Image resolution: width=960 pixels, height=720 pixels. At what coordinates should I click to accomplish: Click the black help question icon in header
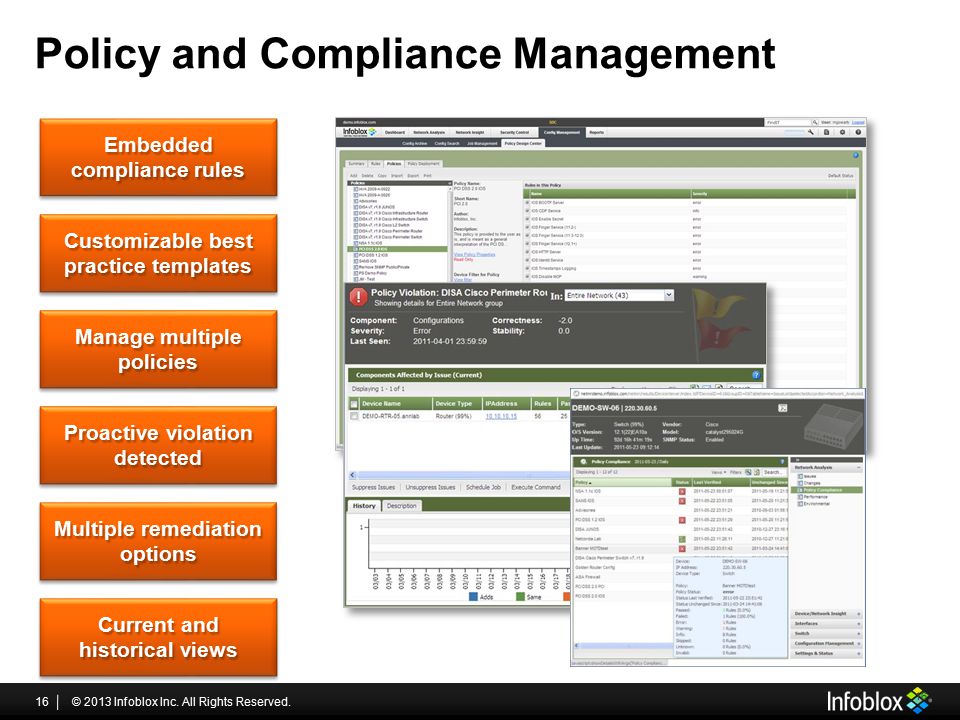tap(858, 132)
